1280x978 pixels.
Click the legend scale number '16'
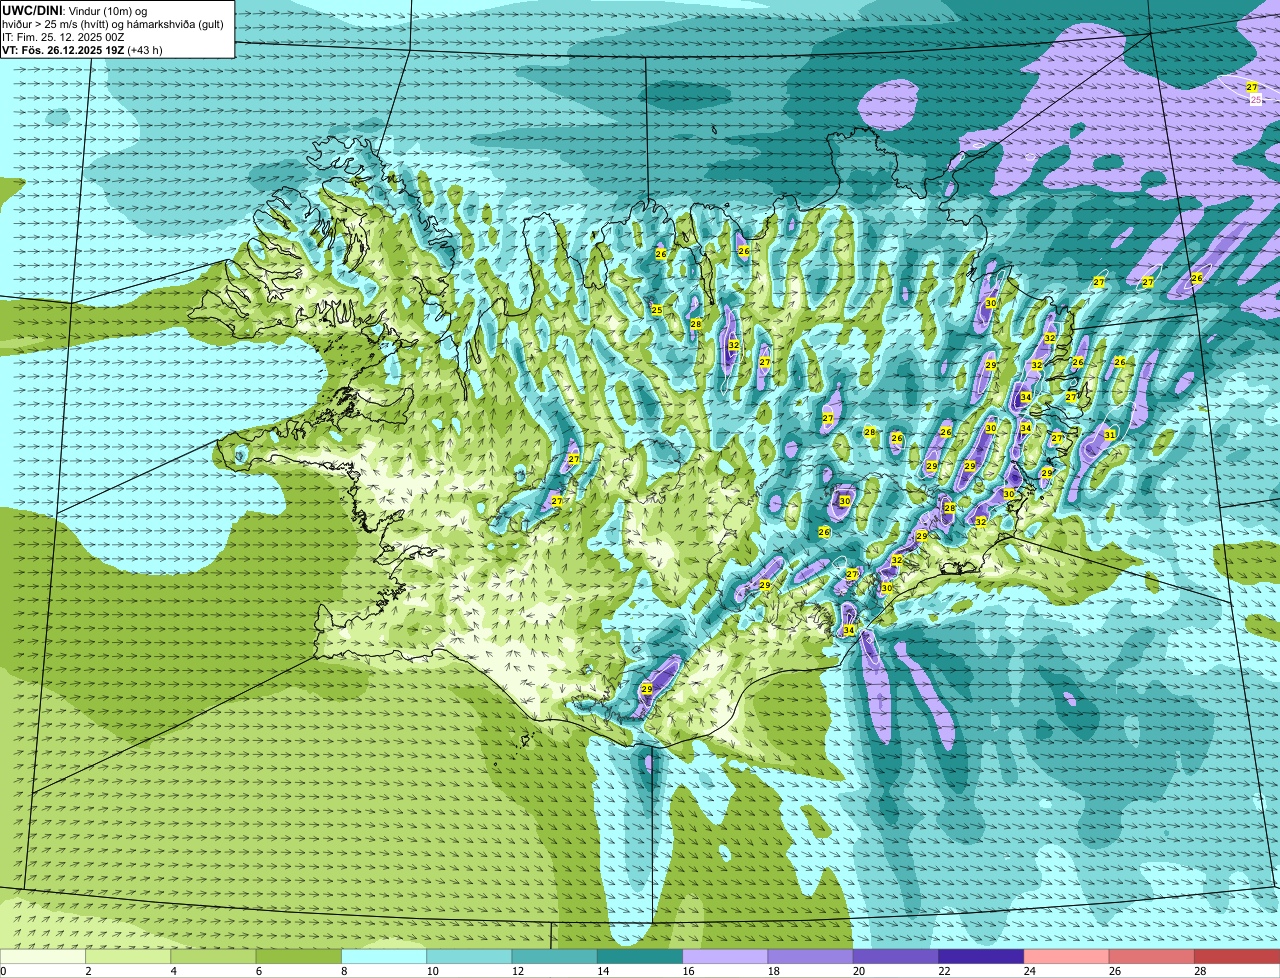click(688, 971)
